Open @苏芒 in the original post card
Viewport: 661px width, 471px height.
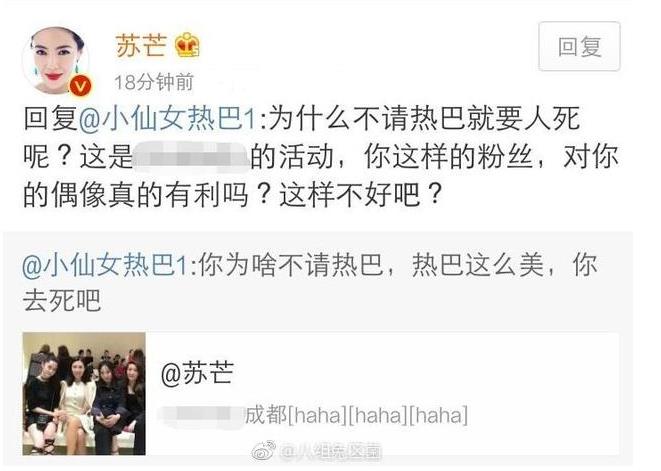[x=197, y=373]
